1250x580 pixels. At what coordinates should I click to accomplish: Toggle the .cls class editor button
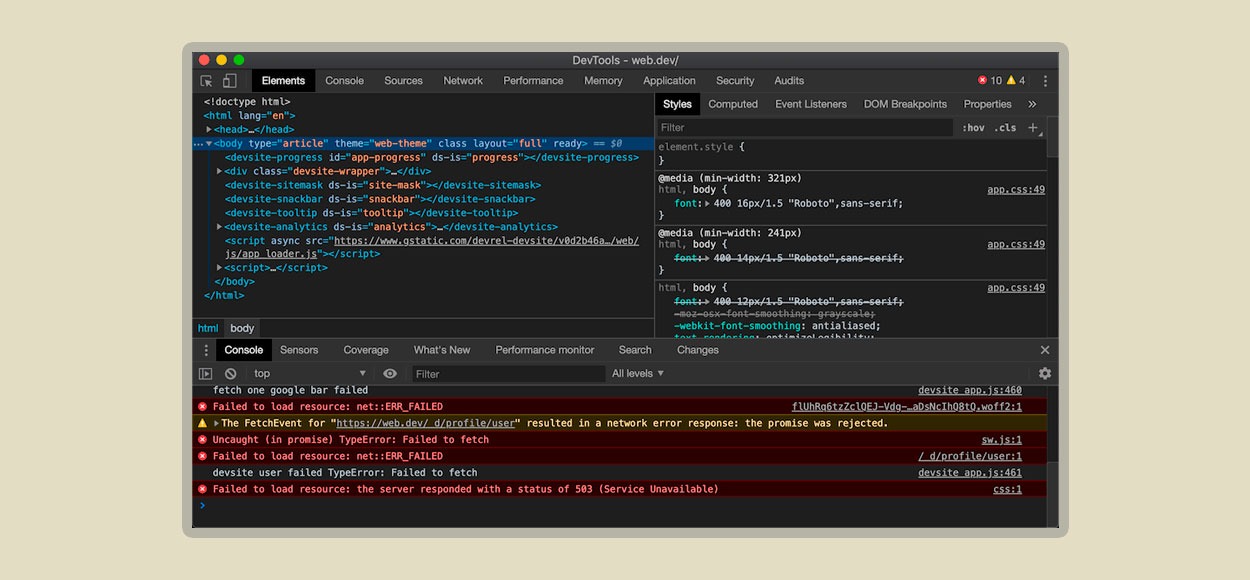coord(1005,128)
